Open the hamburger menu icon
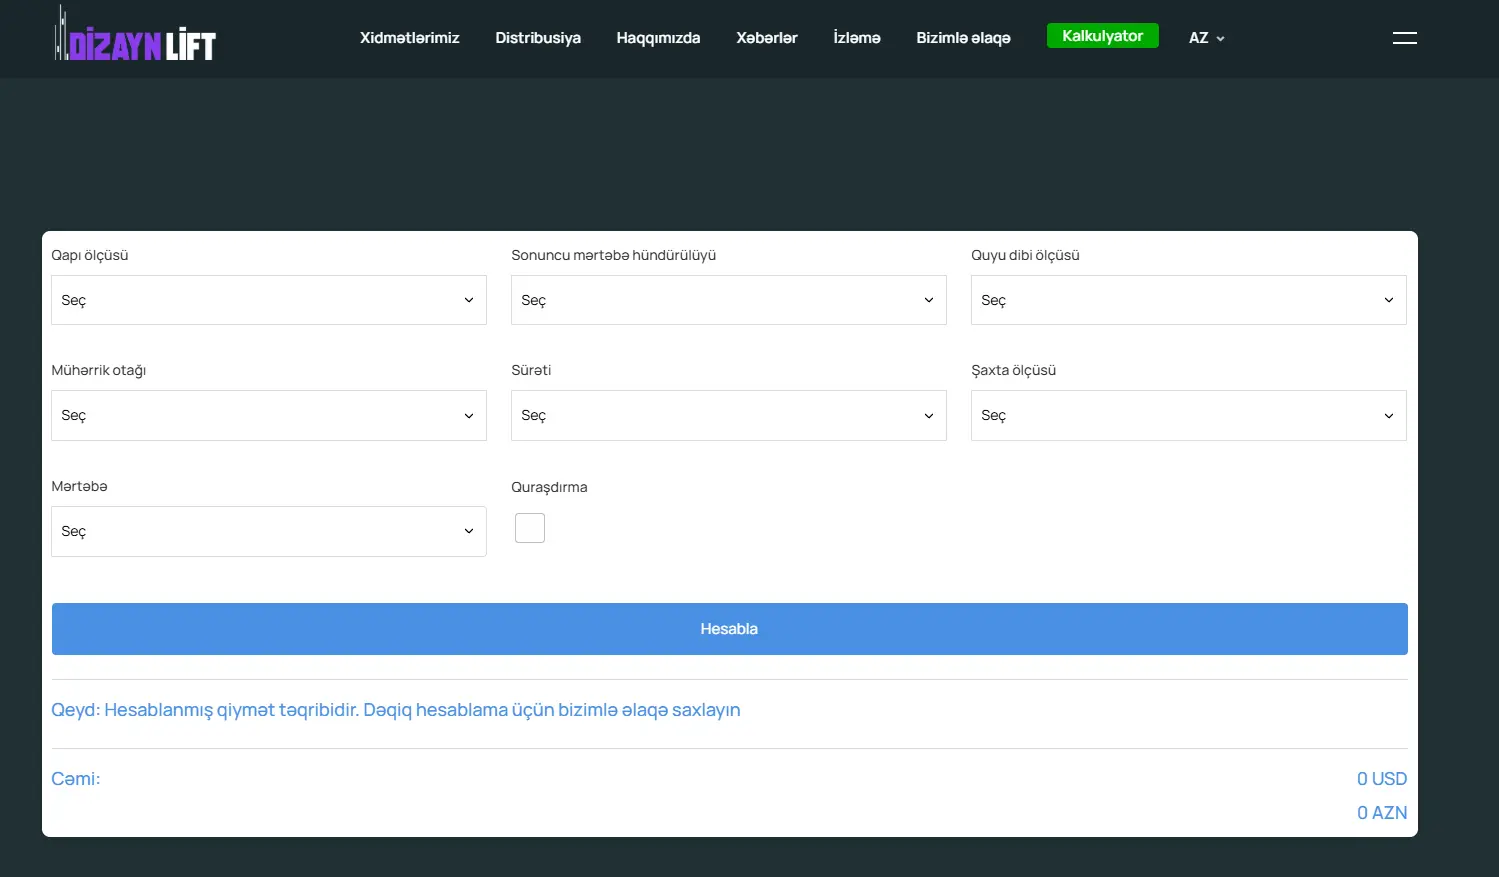 [x=1404, y=38]
